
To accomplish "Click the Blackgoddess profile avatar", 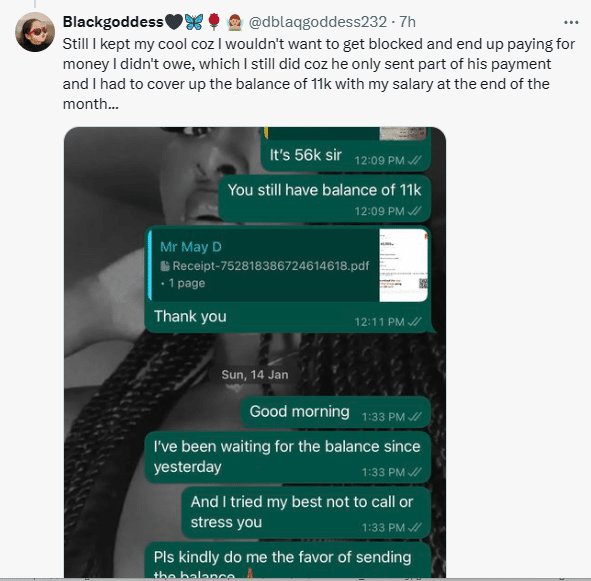I will 35,32.
